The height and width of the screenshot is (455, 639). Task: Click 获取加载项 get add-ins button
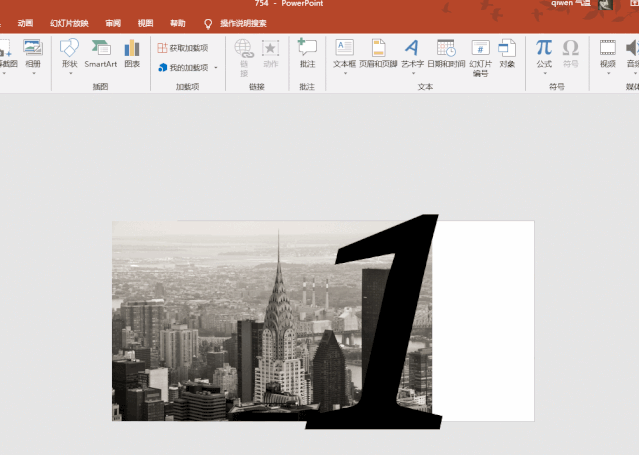[183, 47]
